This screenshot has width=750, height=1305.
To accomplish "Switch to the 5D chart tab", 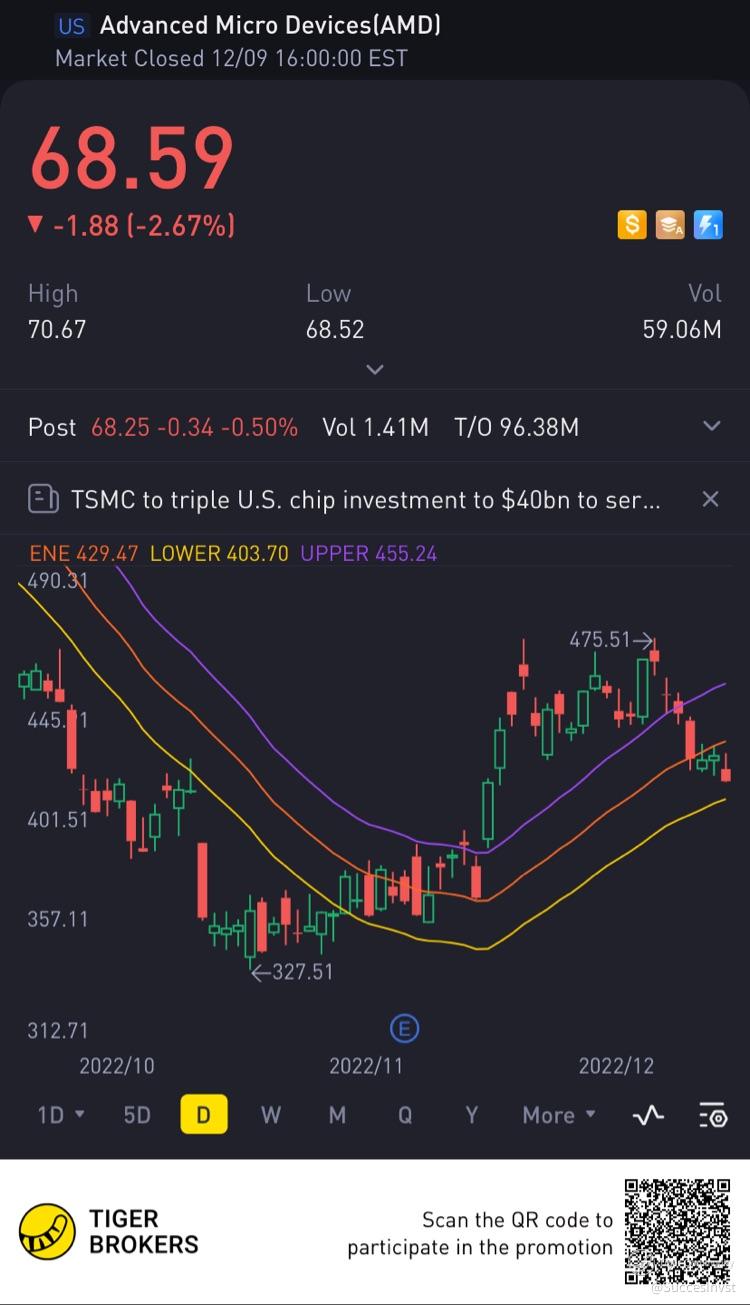I will 137,1114.
